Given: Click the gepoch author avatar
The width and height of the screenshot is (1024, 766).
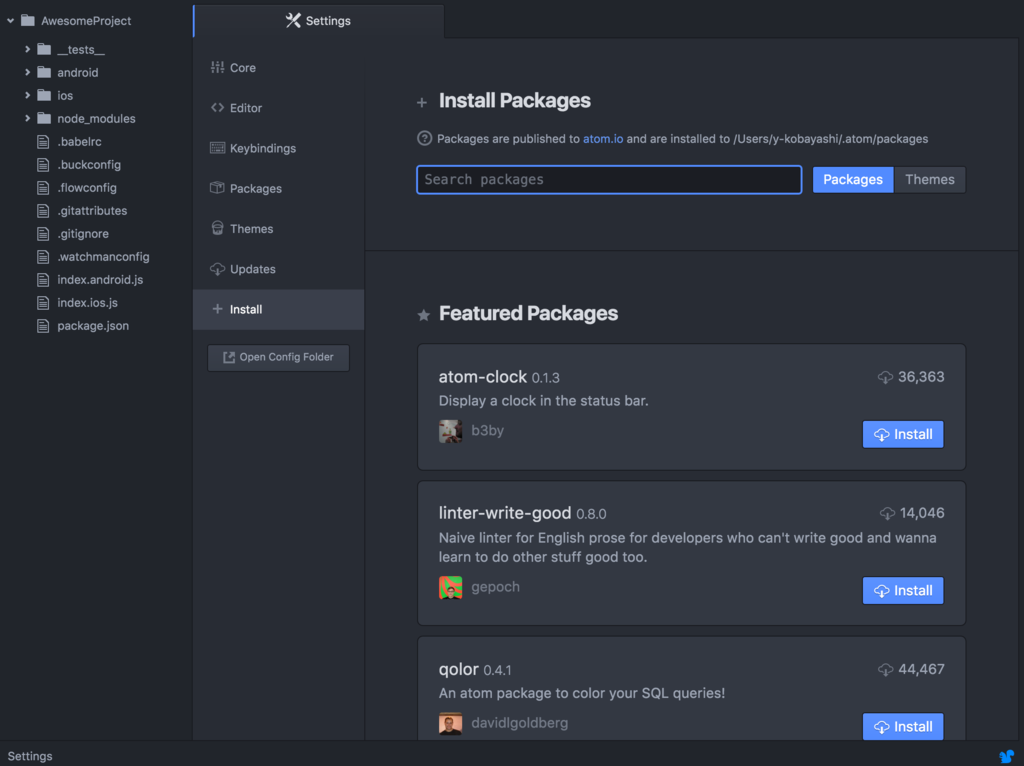Looking at the screenshot, I should pyautogui.click(x=450, y=588).
